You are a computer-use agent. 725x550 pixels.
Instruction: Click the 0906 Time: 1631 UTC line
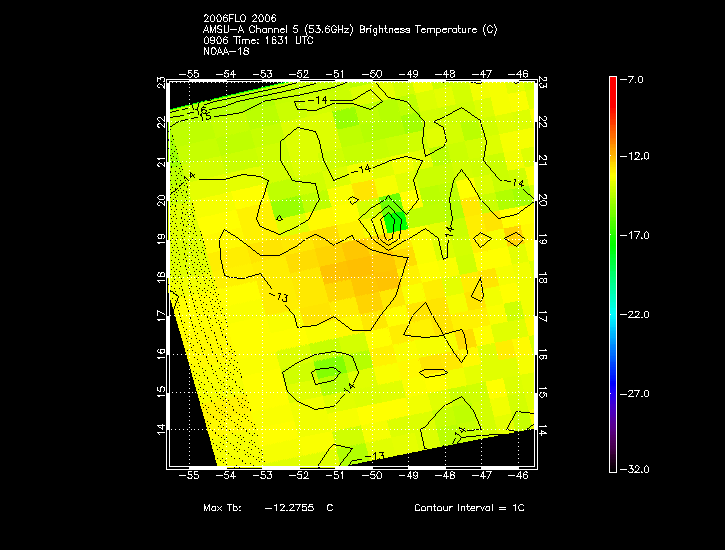point(258,40)
